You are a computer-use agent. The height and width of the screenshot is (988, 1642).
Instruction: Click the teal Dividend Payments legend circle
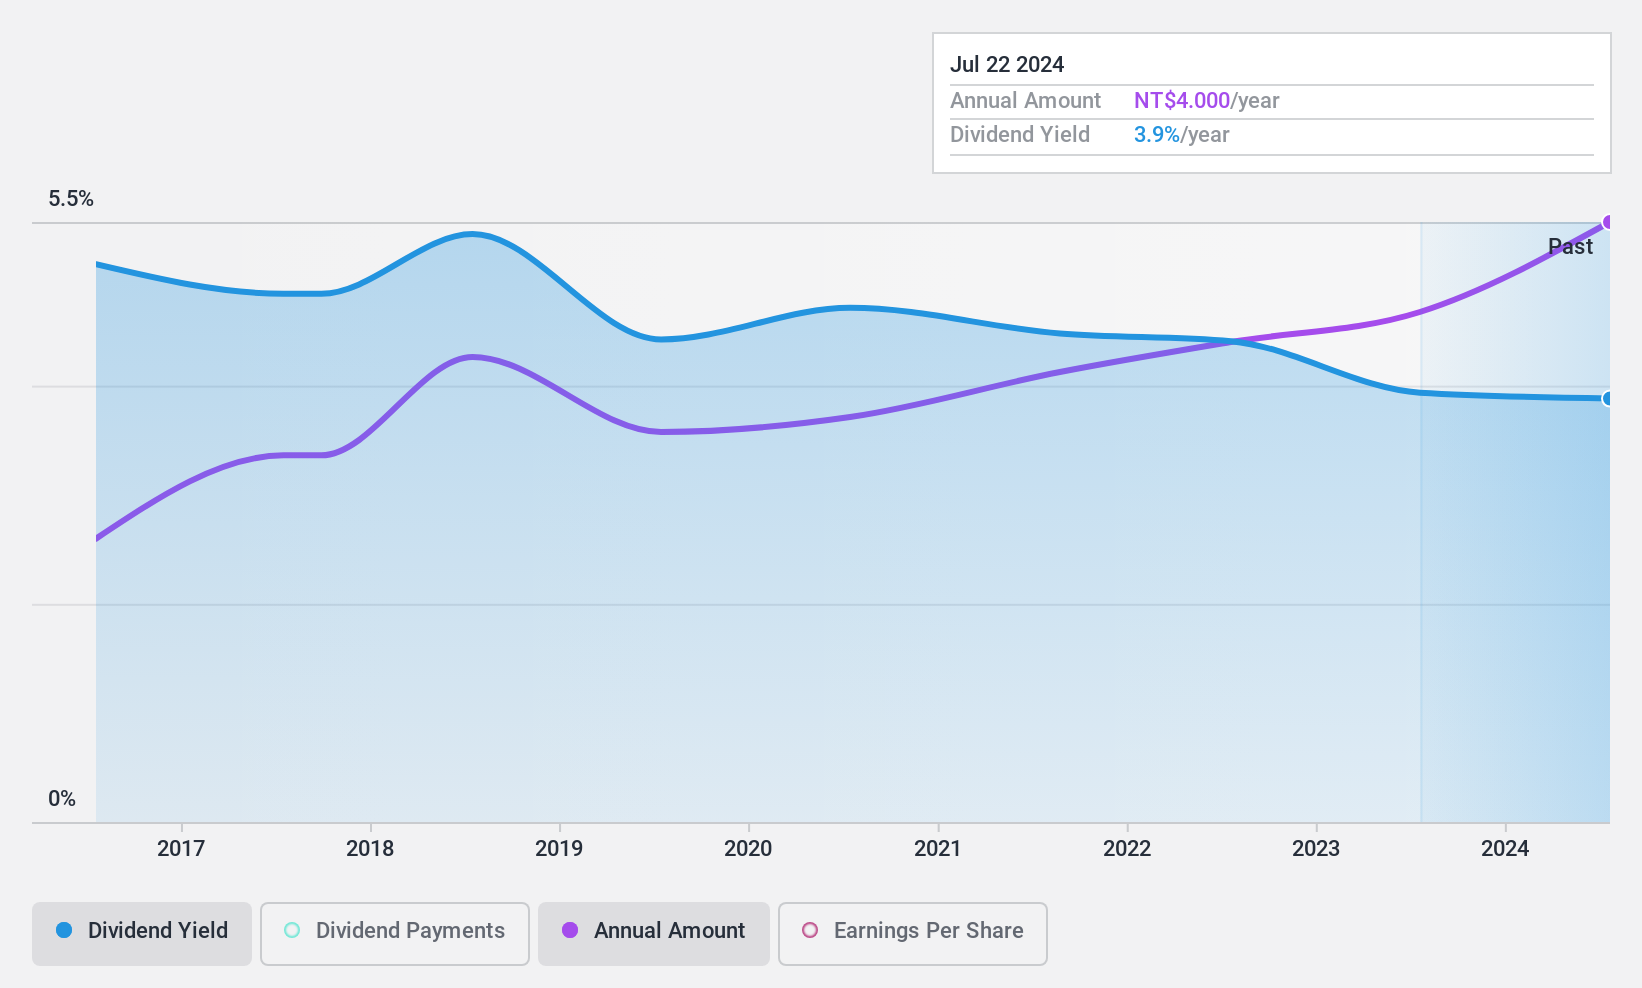(292, 930)
